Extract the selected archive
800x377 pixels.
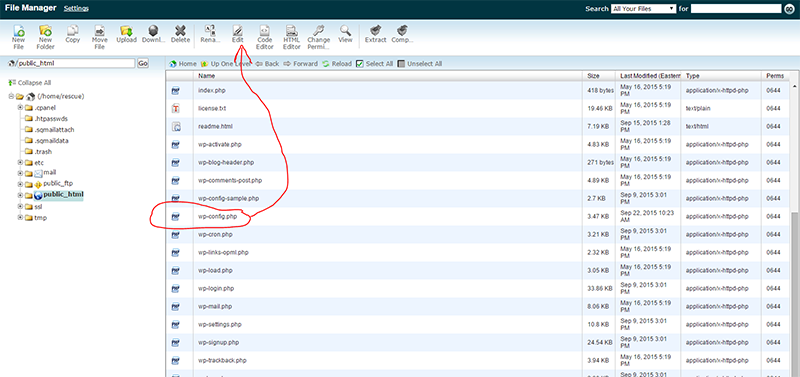pos(376,31)
